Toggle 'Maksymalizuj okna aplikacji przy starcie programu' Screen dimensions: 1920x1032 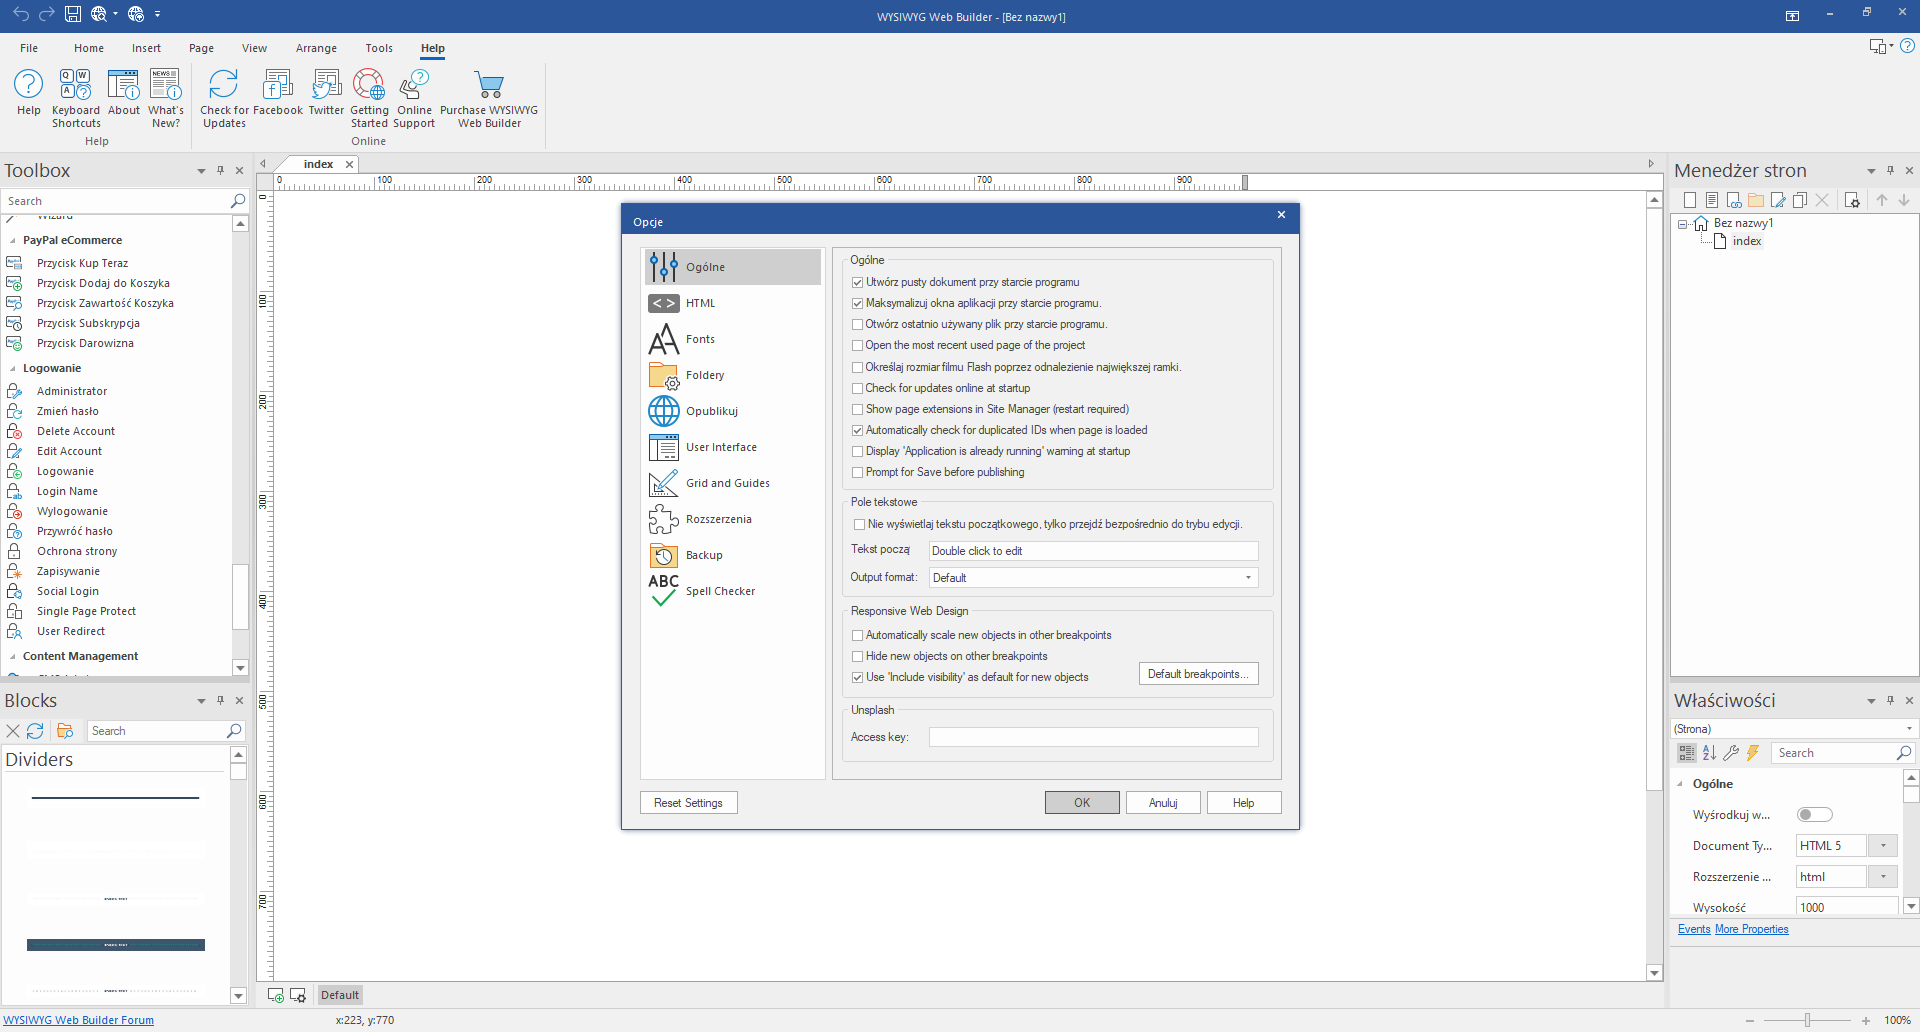(857, 304)
